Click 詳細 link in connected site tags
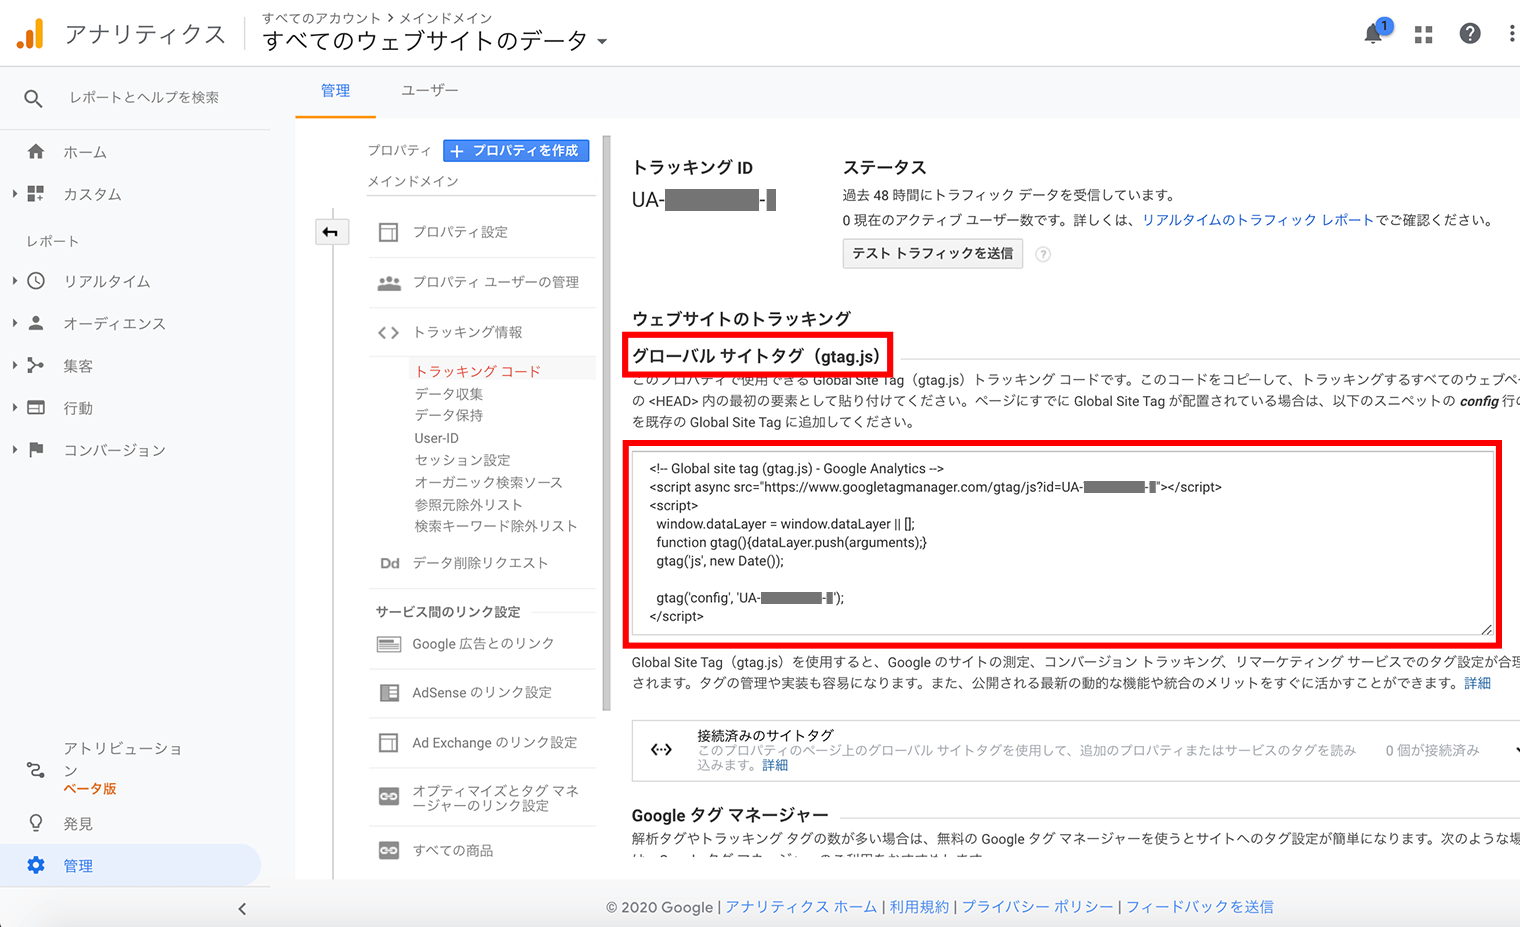This screenshot has height=927, width=1520. 775,765
